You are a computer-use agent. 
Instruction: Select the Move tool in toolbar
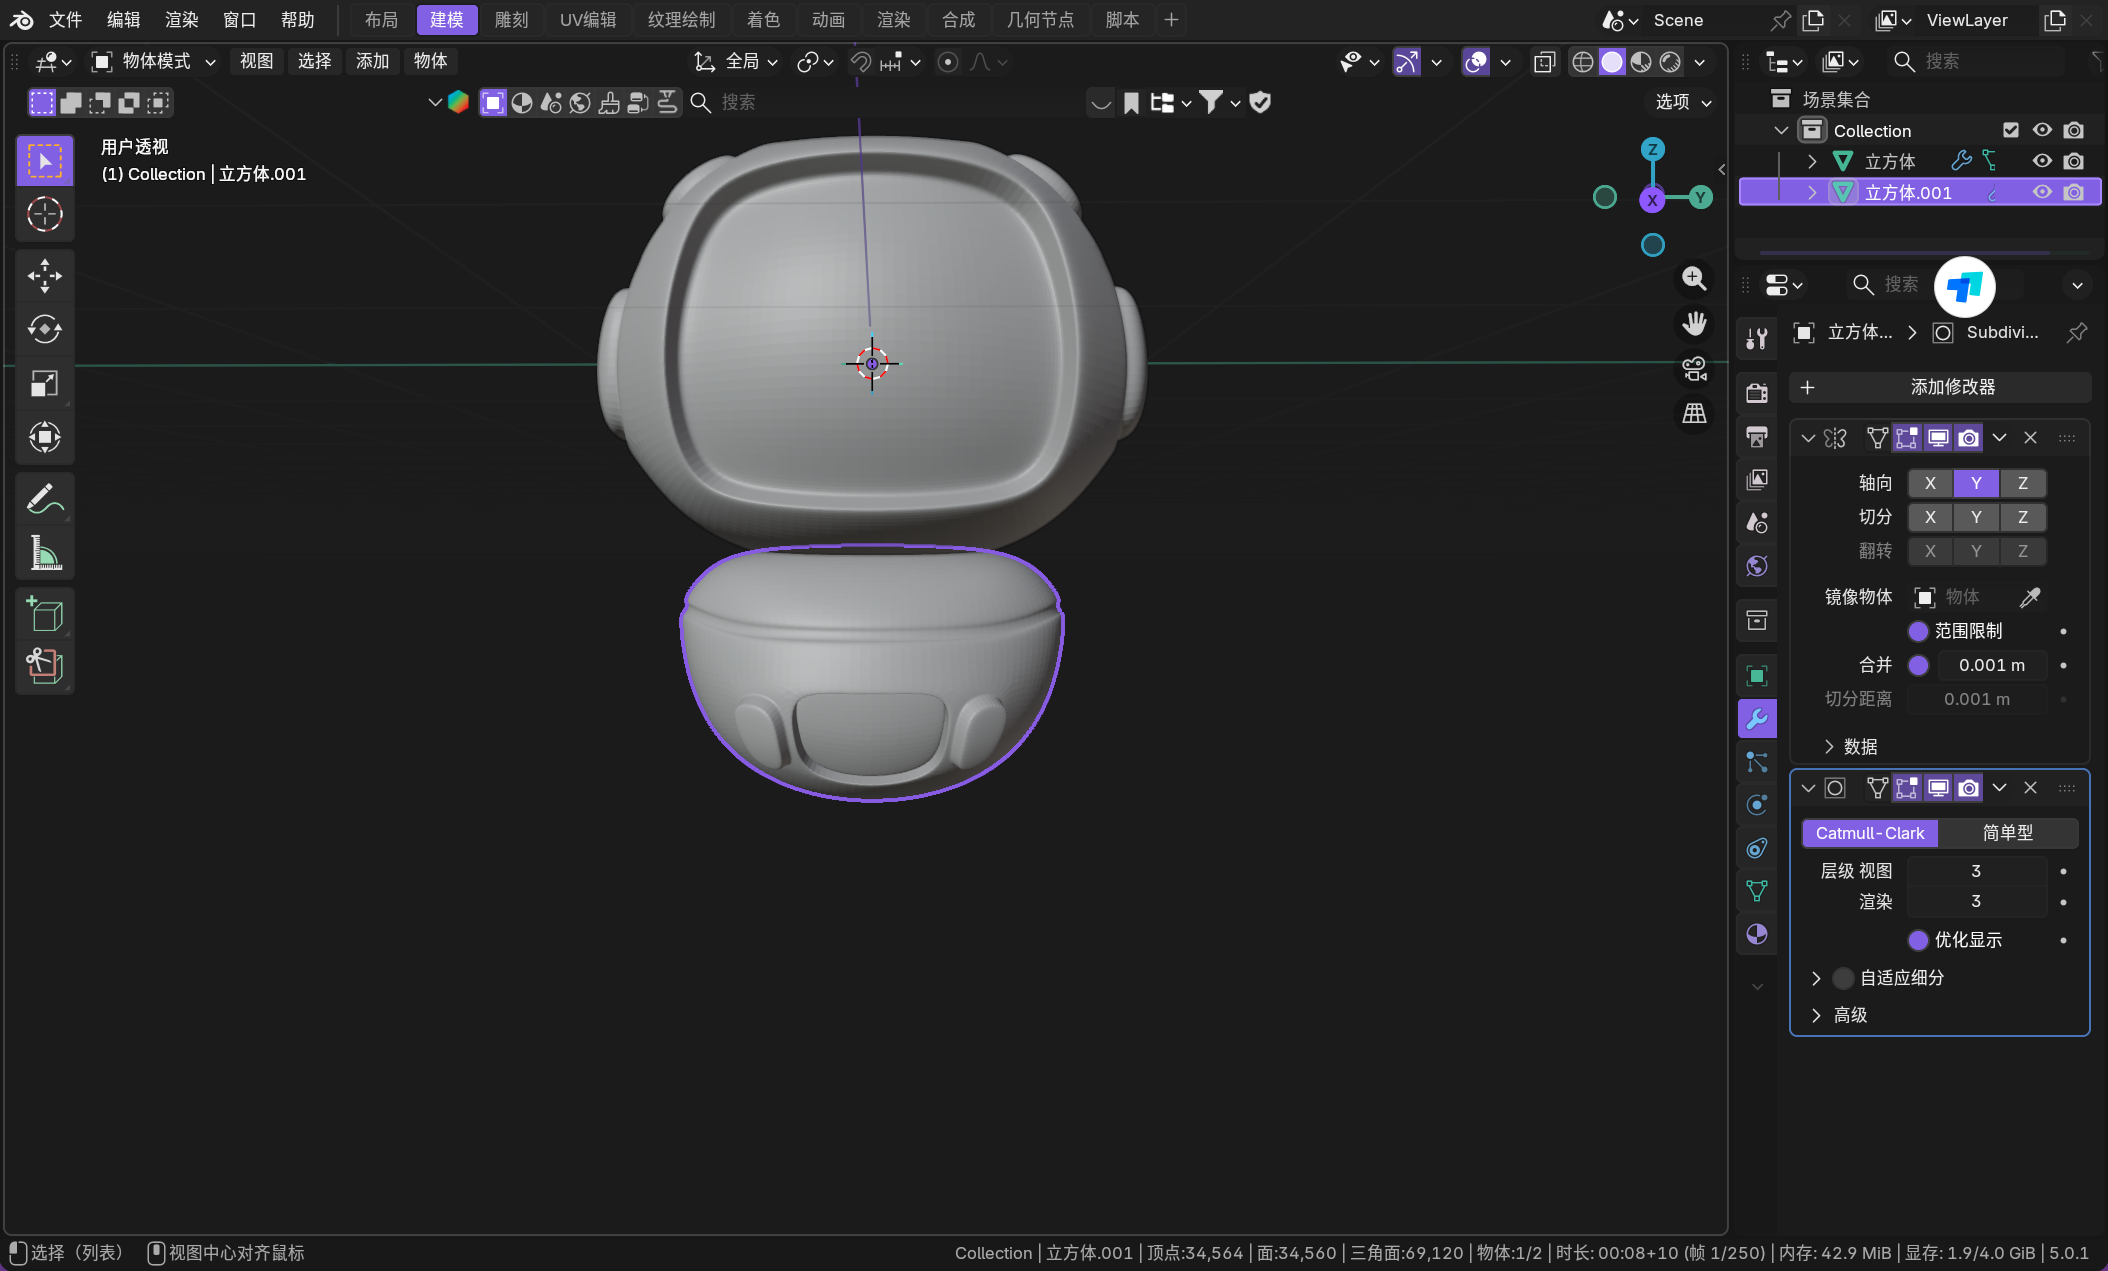[x=44, y=276]
